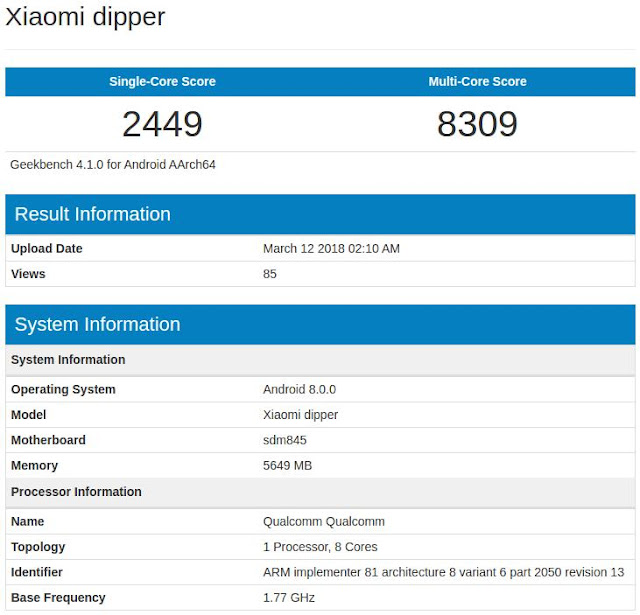Click the Views label

[28, 274]
